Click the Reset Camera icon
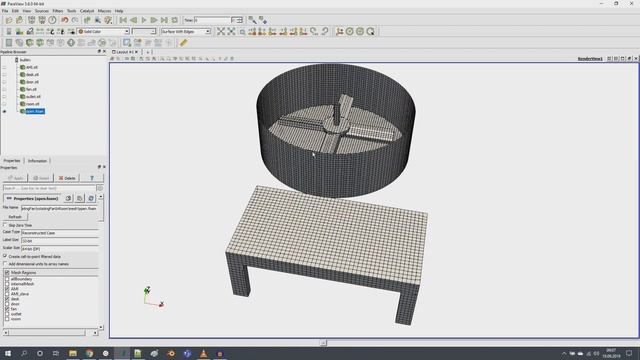640x360 pixels. (x=221, y=31)
